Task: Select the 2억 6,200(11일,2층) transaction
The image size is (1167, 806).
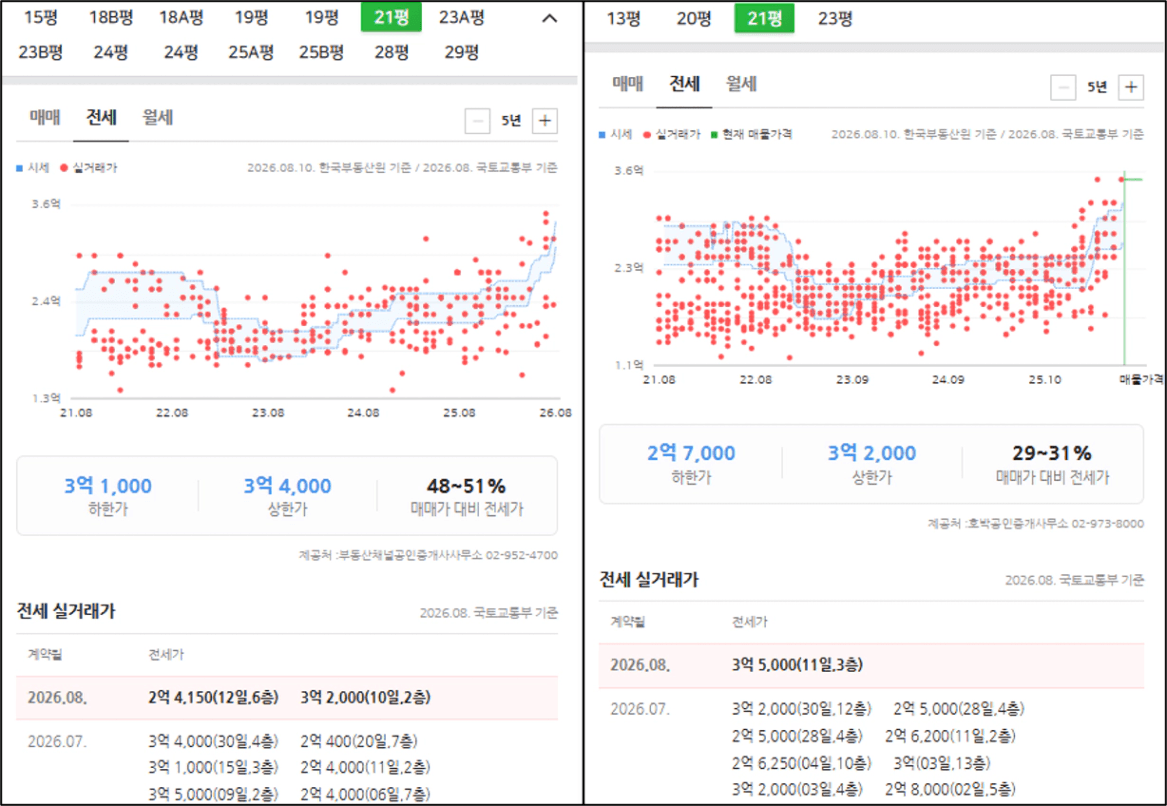Action: (x=950, y=737)
